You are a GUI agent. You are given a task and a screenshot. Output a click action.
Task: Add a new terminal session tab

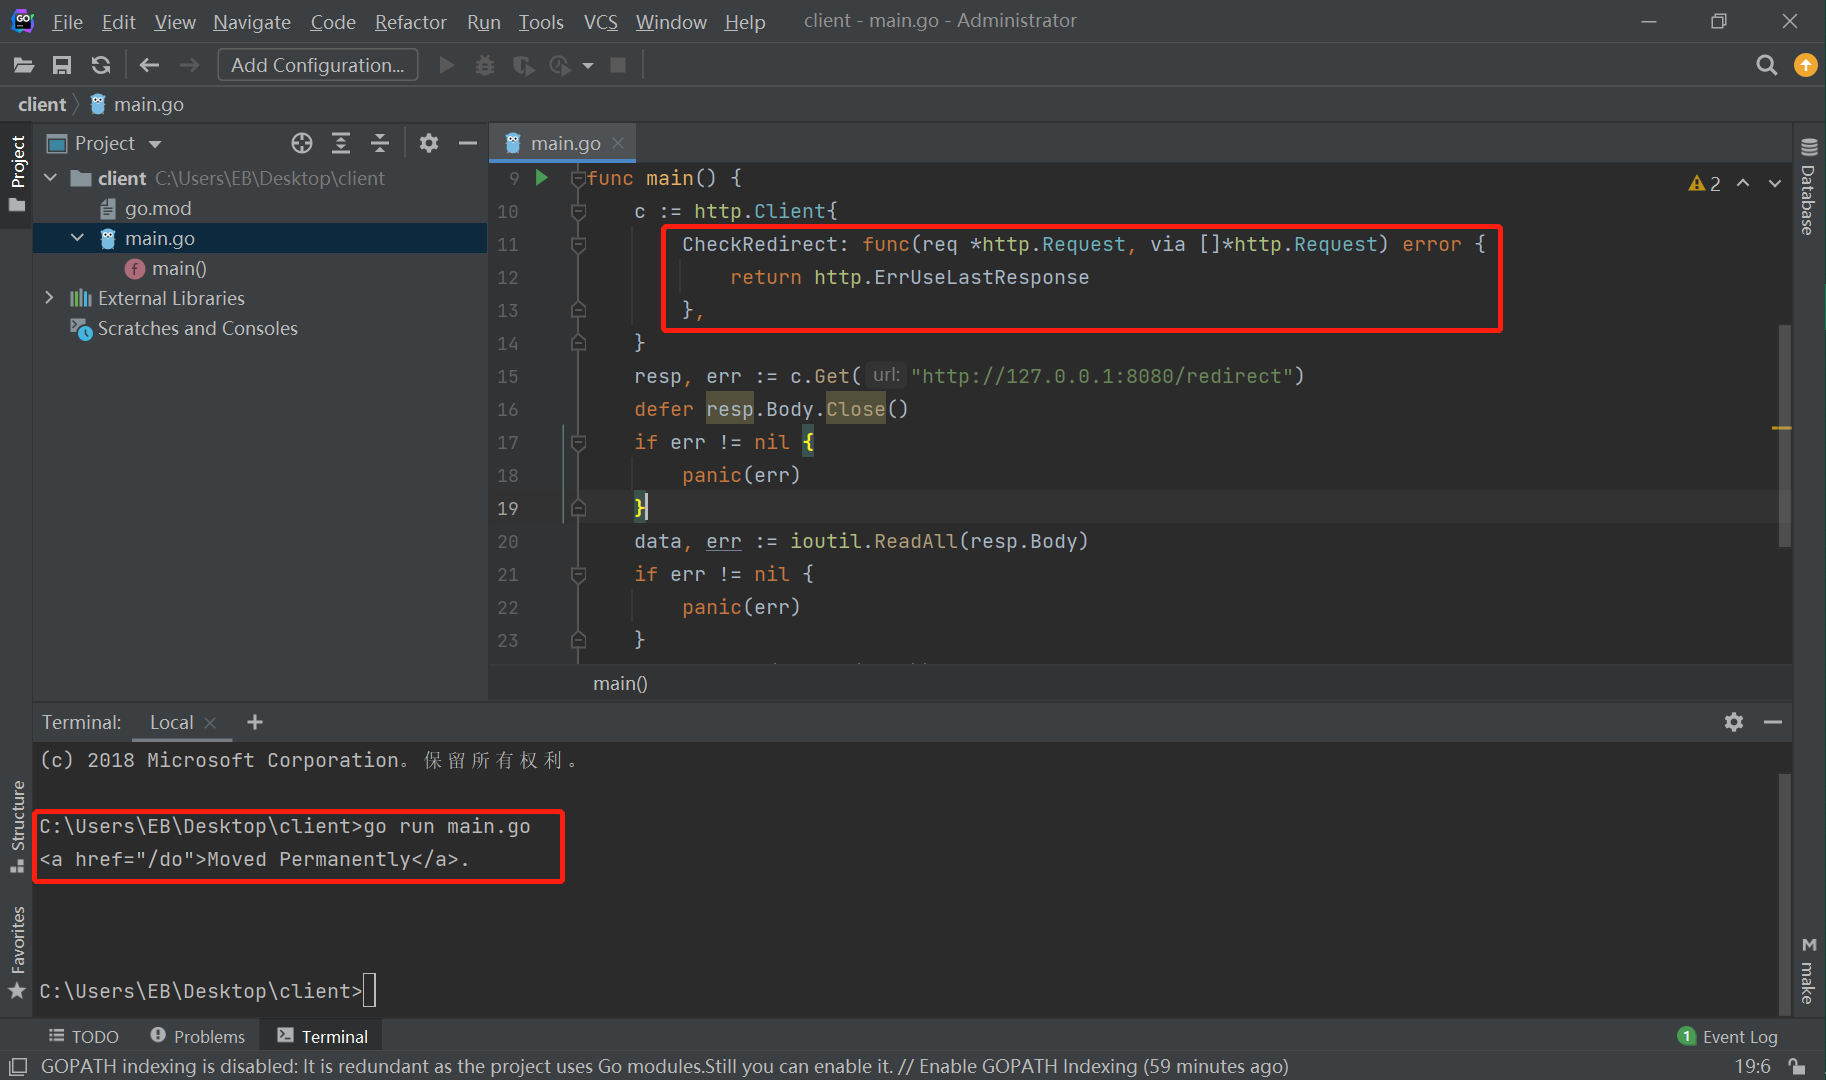255,722
